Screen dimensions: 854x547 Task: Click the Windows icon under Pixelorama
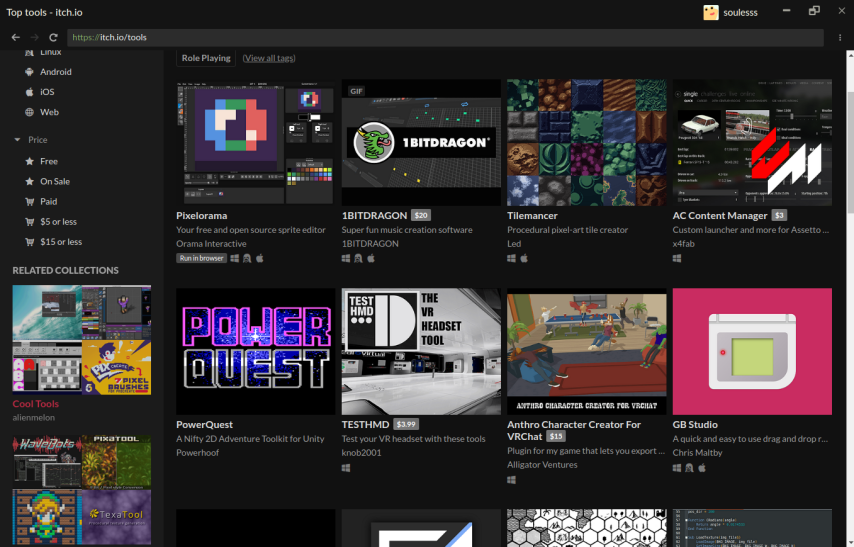coord(235,258)
